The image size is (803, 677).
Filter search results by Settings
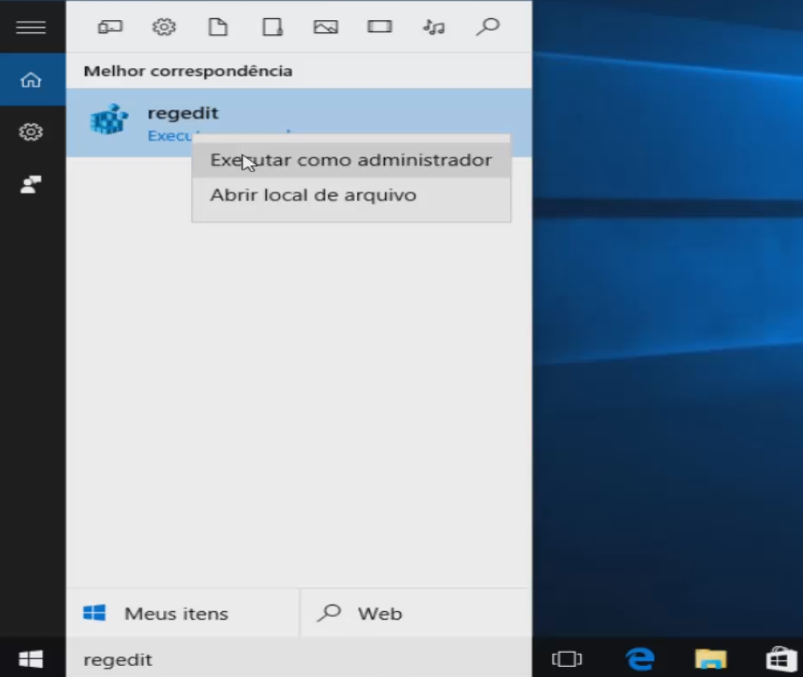tap(164, 27)
